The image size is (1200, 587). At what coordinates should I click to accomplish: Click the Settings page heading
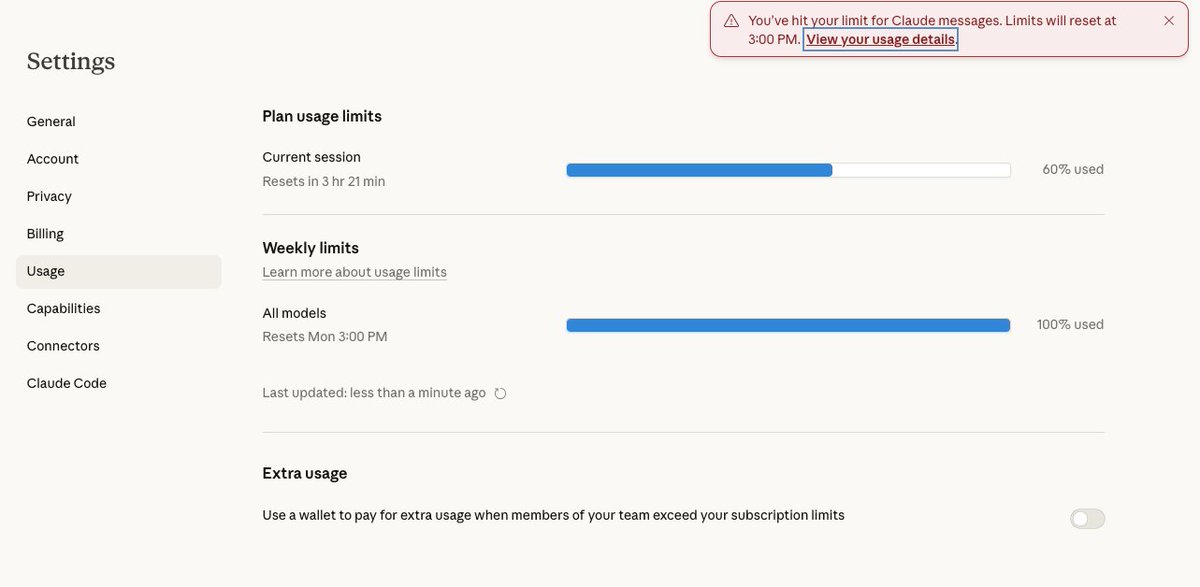pyautogui.click(x=71, y=61)
